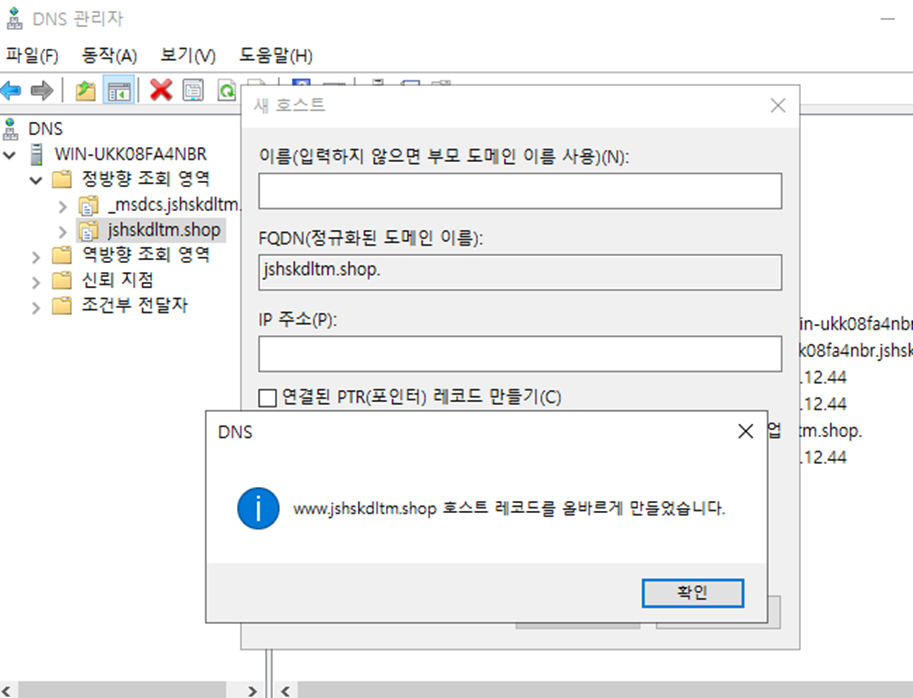Expand the 조건부 전달자 folder
Viewport: 913px width, 698px height.
coord(36,307)
